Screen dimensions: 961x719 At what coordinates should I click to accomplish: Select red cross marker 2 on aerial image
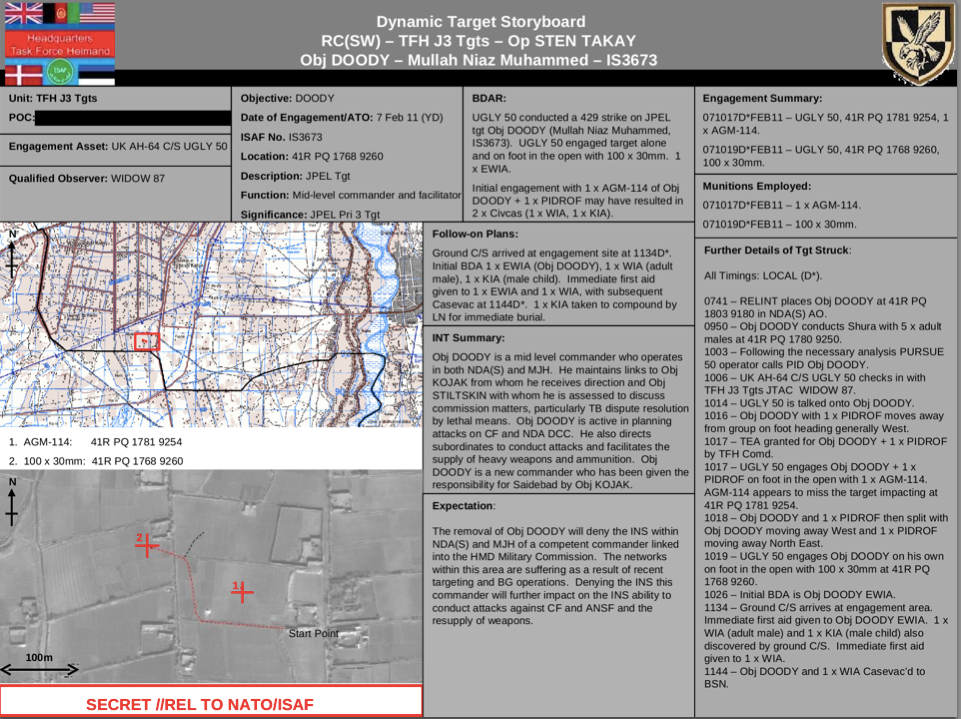pos(148,545)
